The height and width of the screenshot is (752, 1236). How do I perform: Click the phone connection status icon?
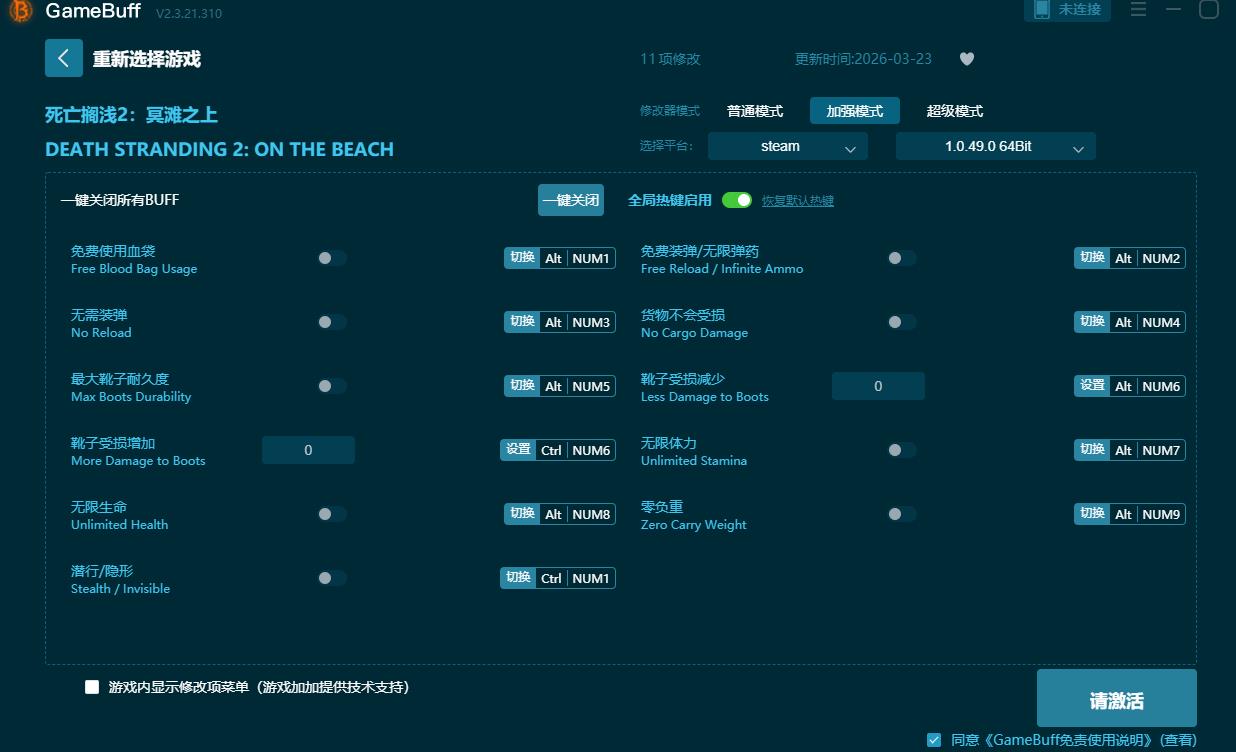(x=1042, y=9)
